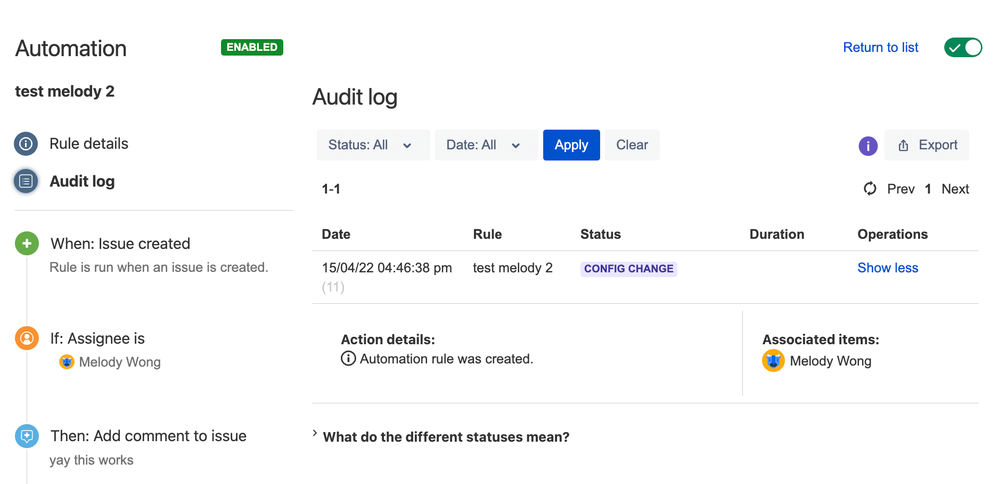The width and height of the screenshot is (999, 484).
Task: Click Melody Wong avatar under Associated items
Action: point(773,361)
